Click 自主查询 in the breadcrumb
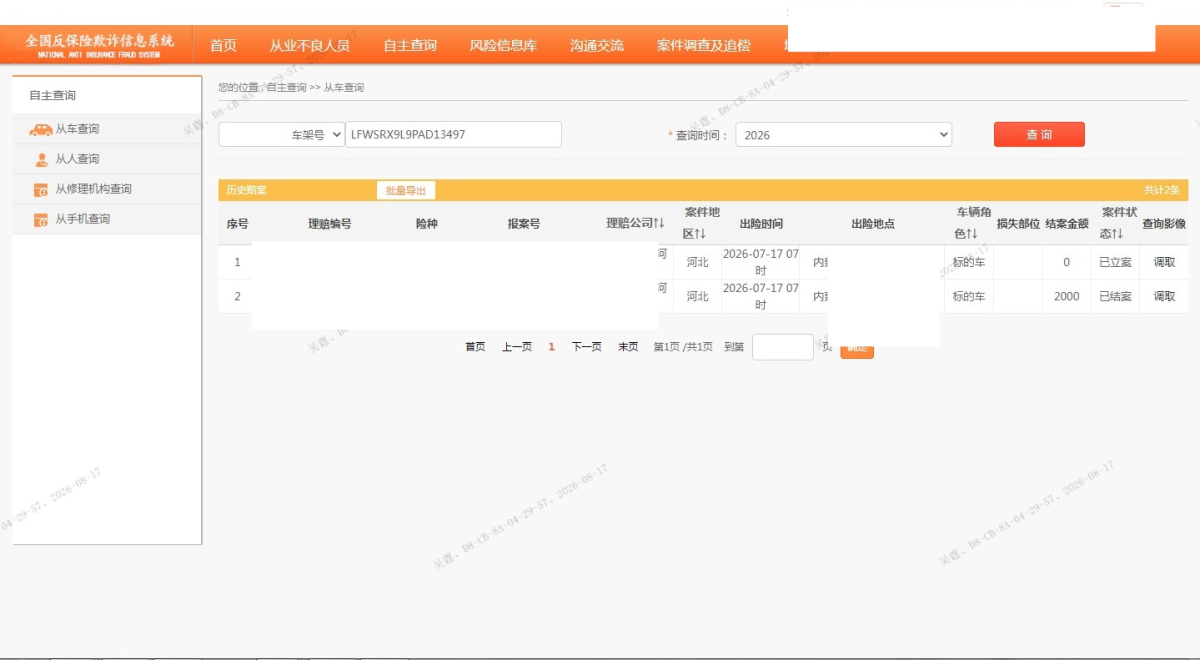The image size is (1200, 660). (x=287, y=88)
